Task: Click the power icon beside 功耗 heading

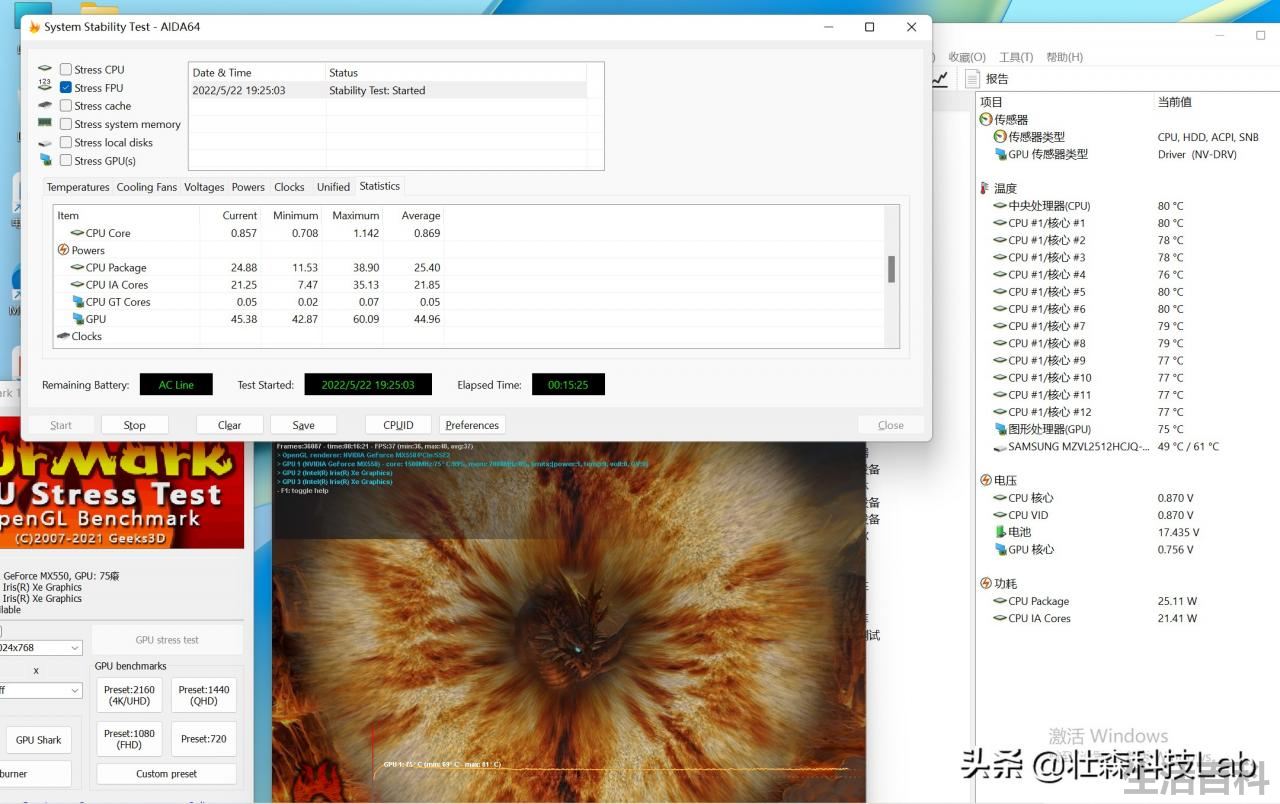Action: 986,583
